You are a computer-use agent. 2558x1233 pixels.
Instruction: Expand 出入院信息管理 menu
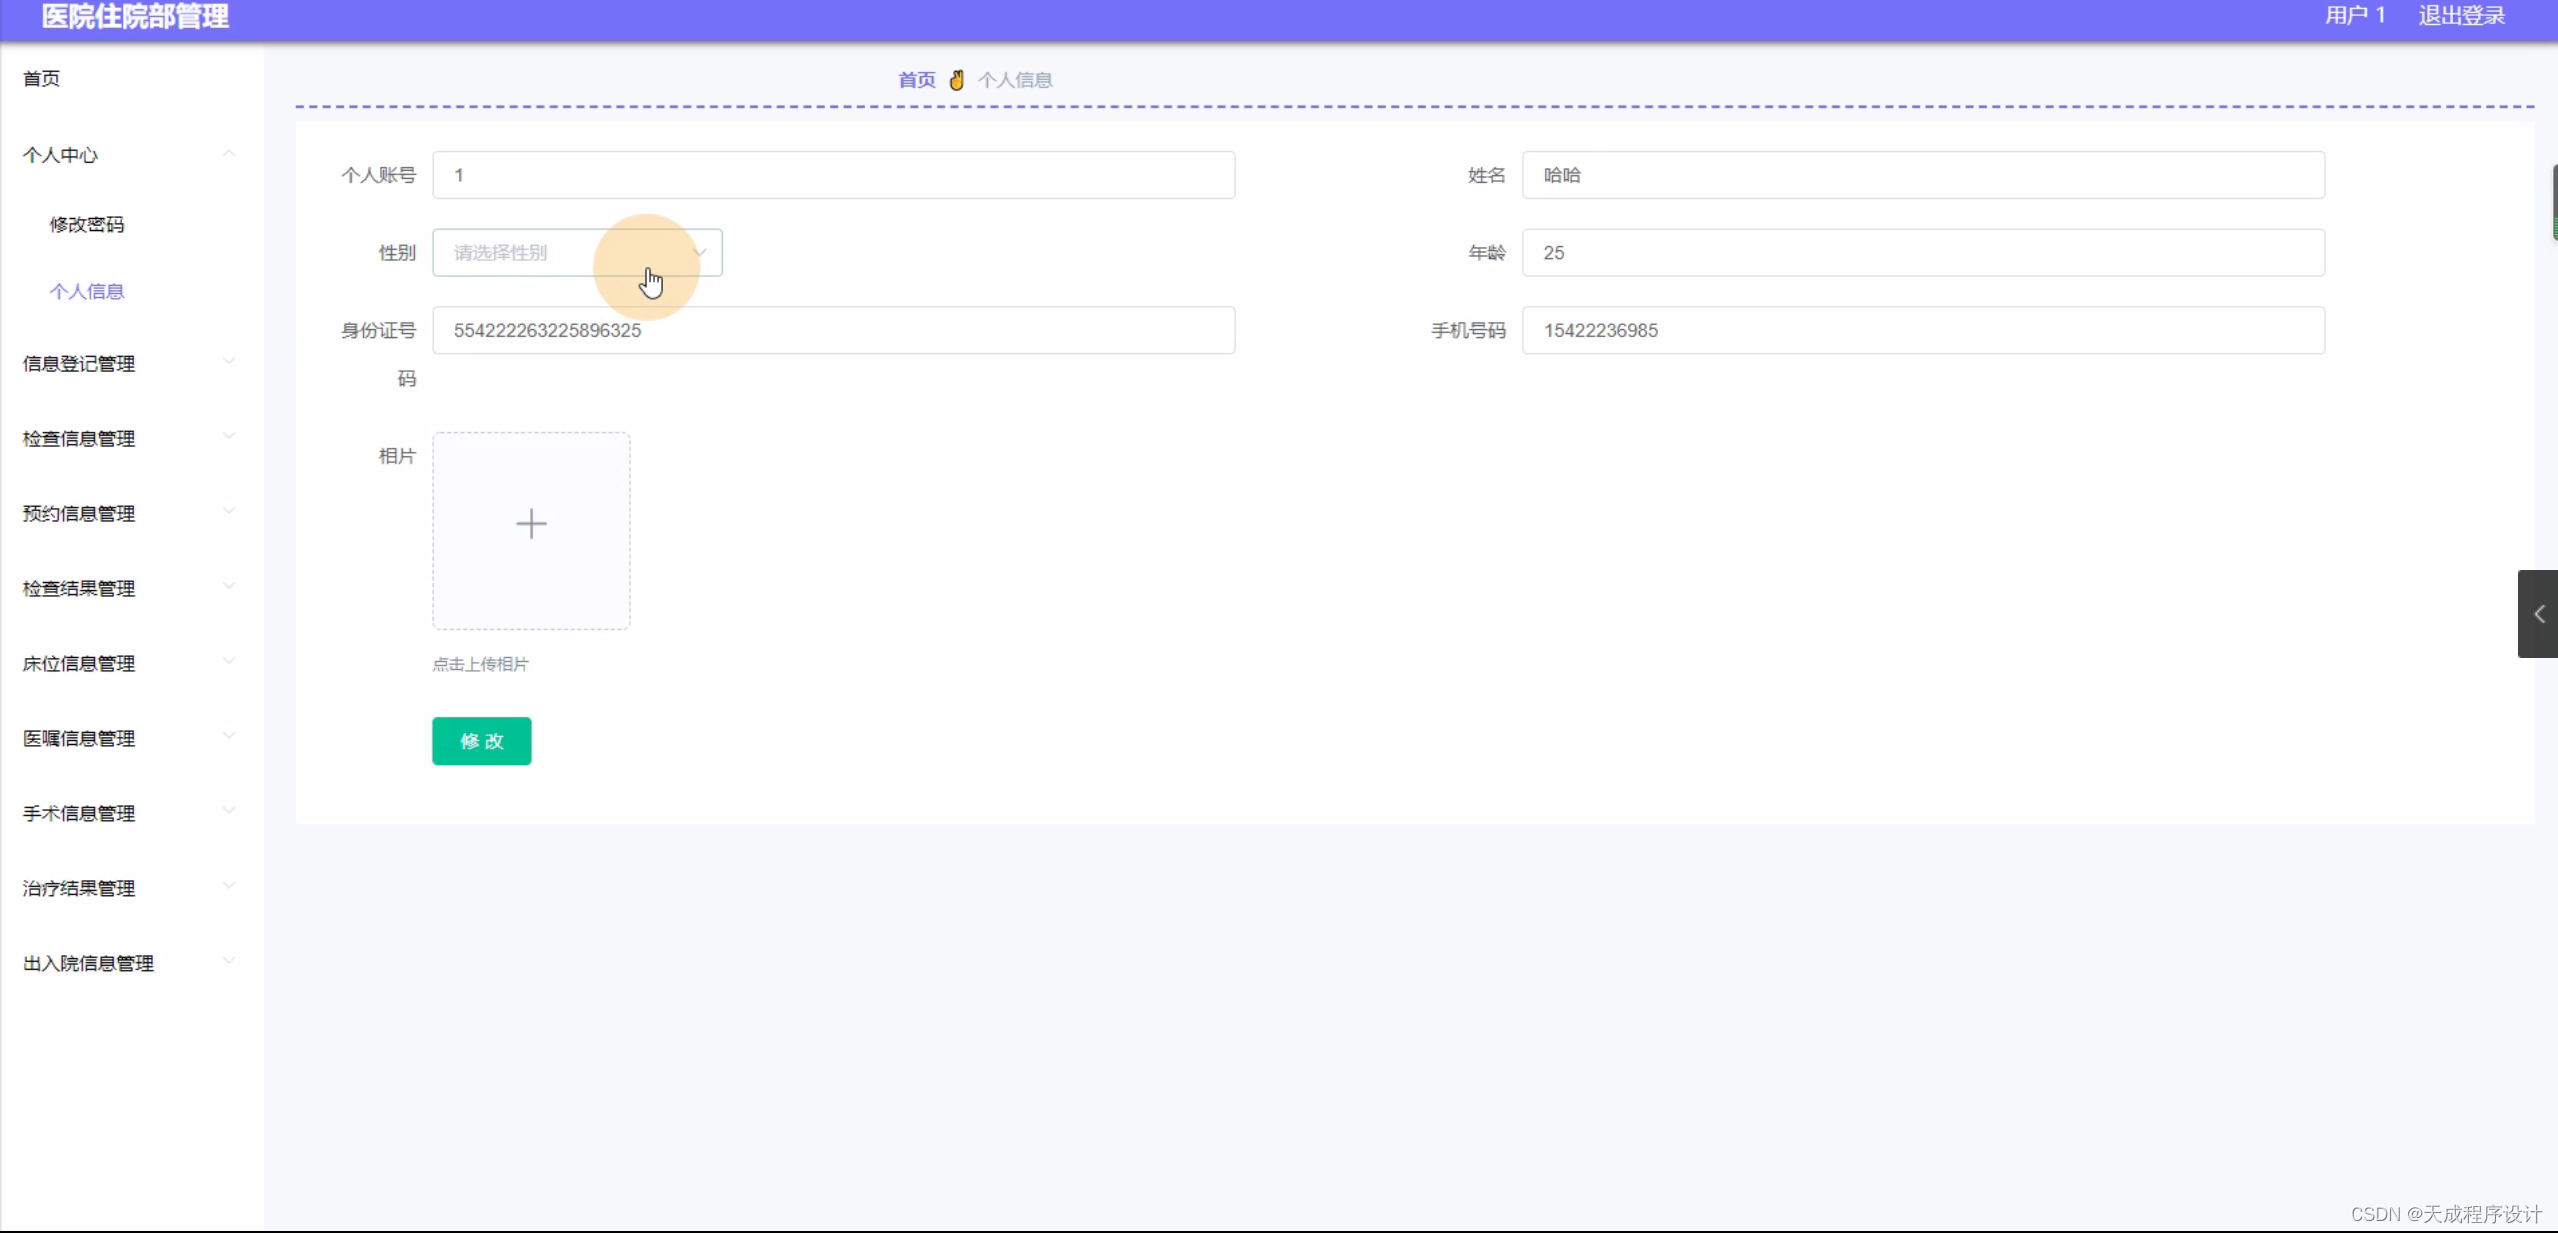[88, 963]
